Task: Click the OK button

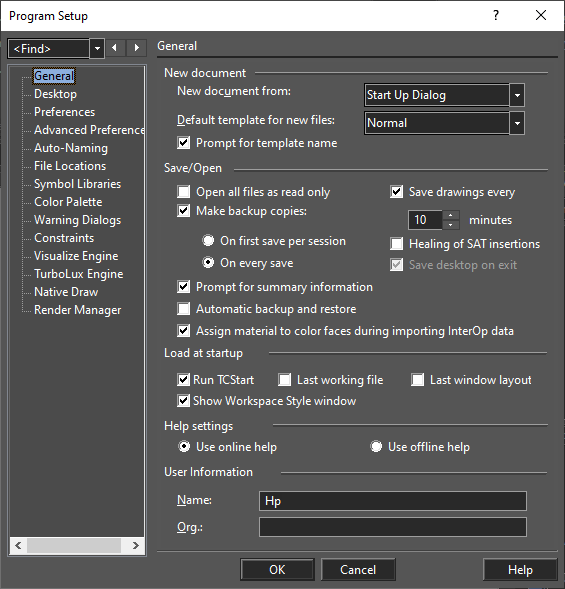Action: tap(277, 569)
